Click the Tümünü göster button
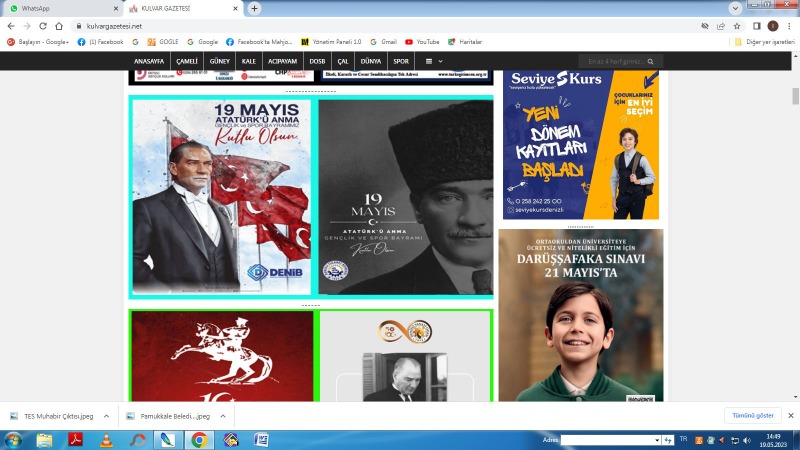 [x=752, y=415]
